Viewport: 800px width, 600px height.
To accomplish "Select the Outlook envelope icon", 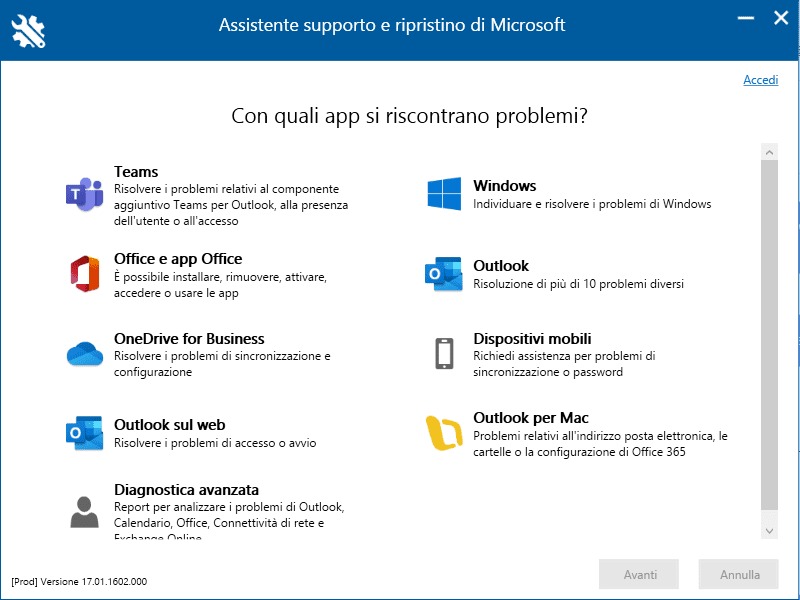I will (444, 274).
